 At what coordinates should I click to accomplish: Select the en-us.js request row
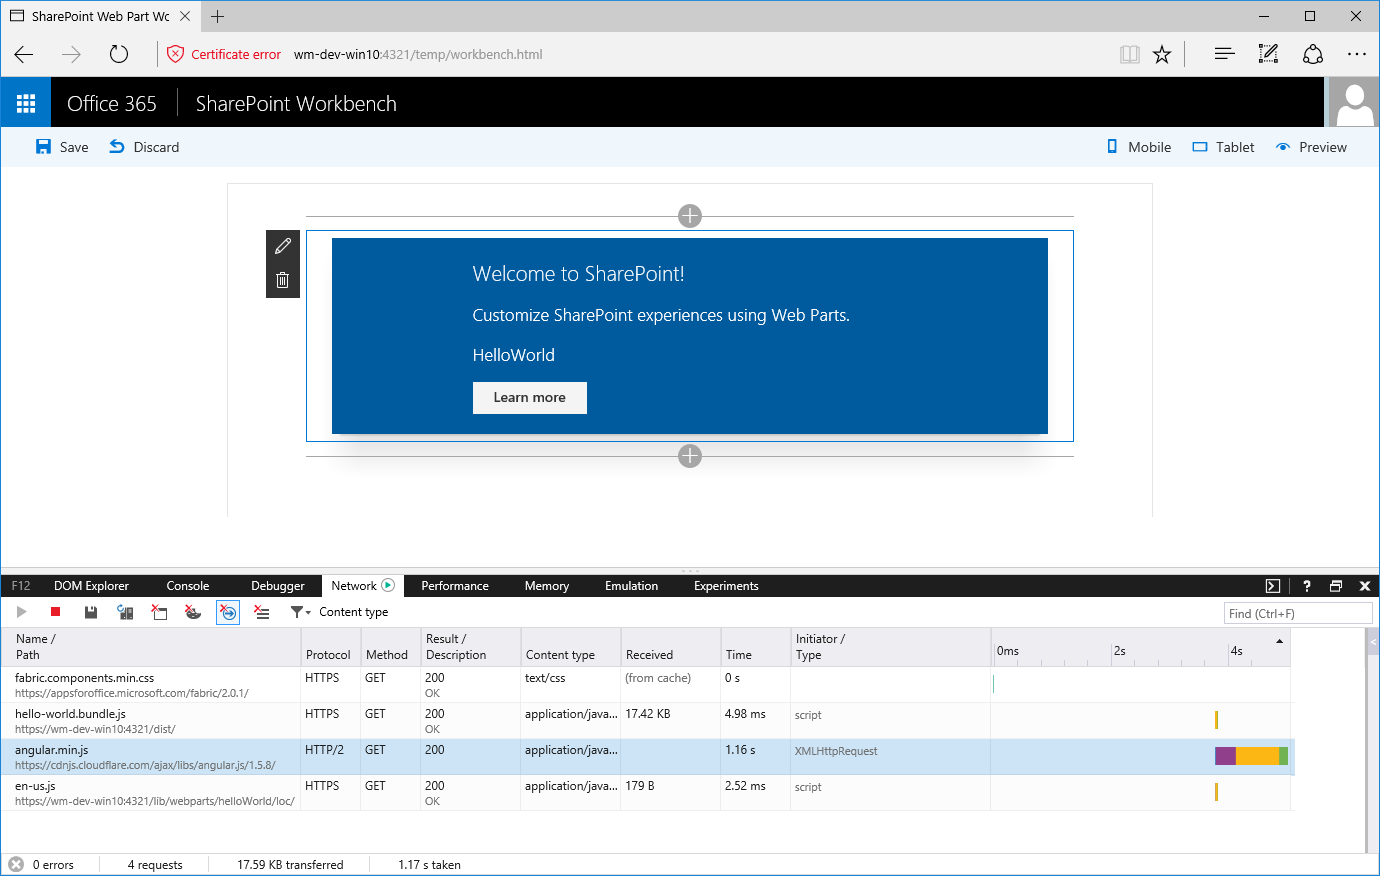(646, 793)
